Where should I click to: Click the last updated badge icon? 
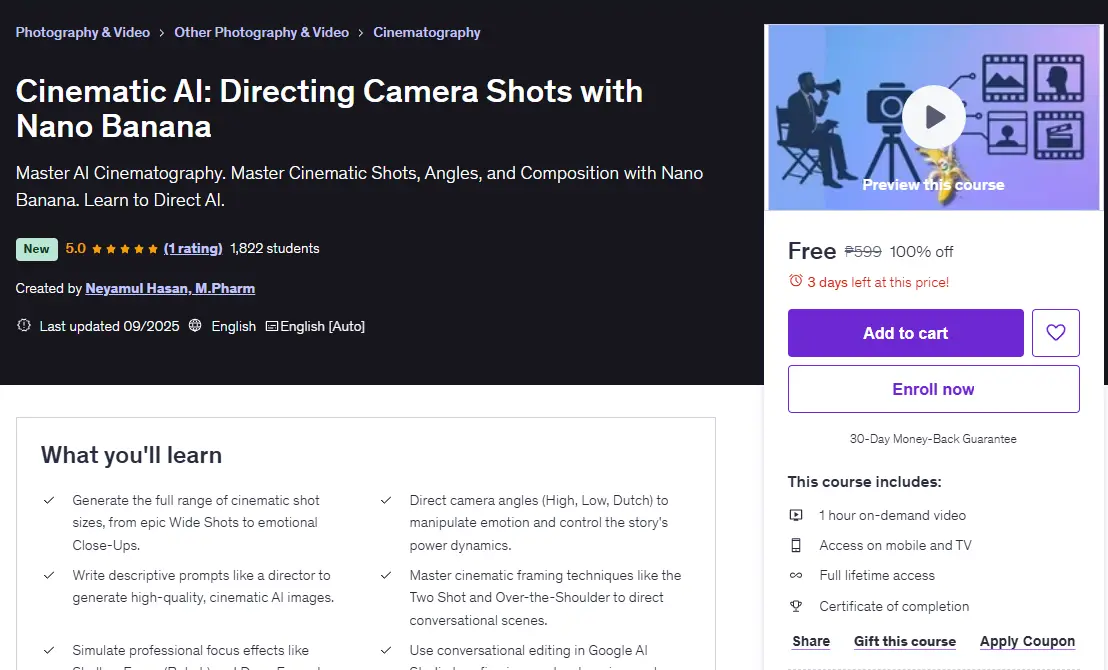coord(24,325)
